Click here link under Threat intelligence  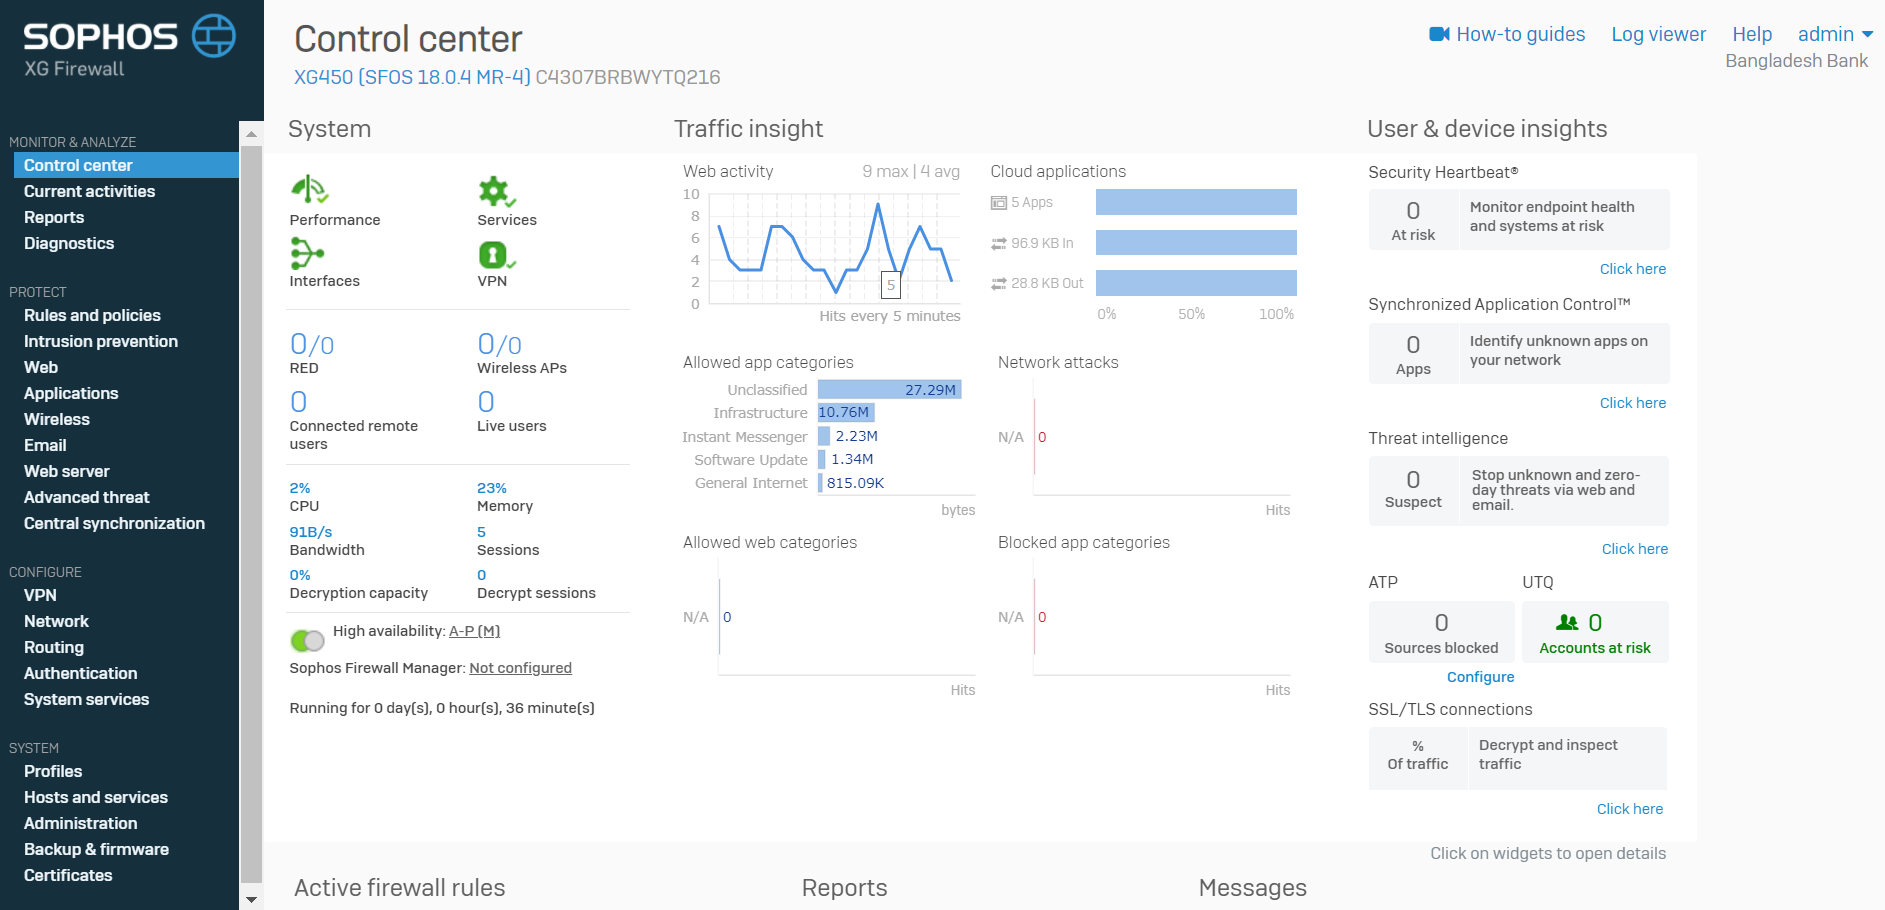[x=1634, y=549]
